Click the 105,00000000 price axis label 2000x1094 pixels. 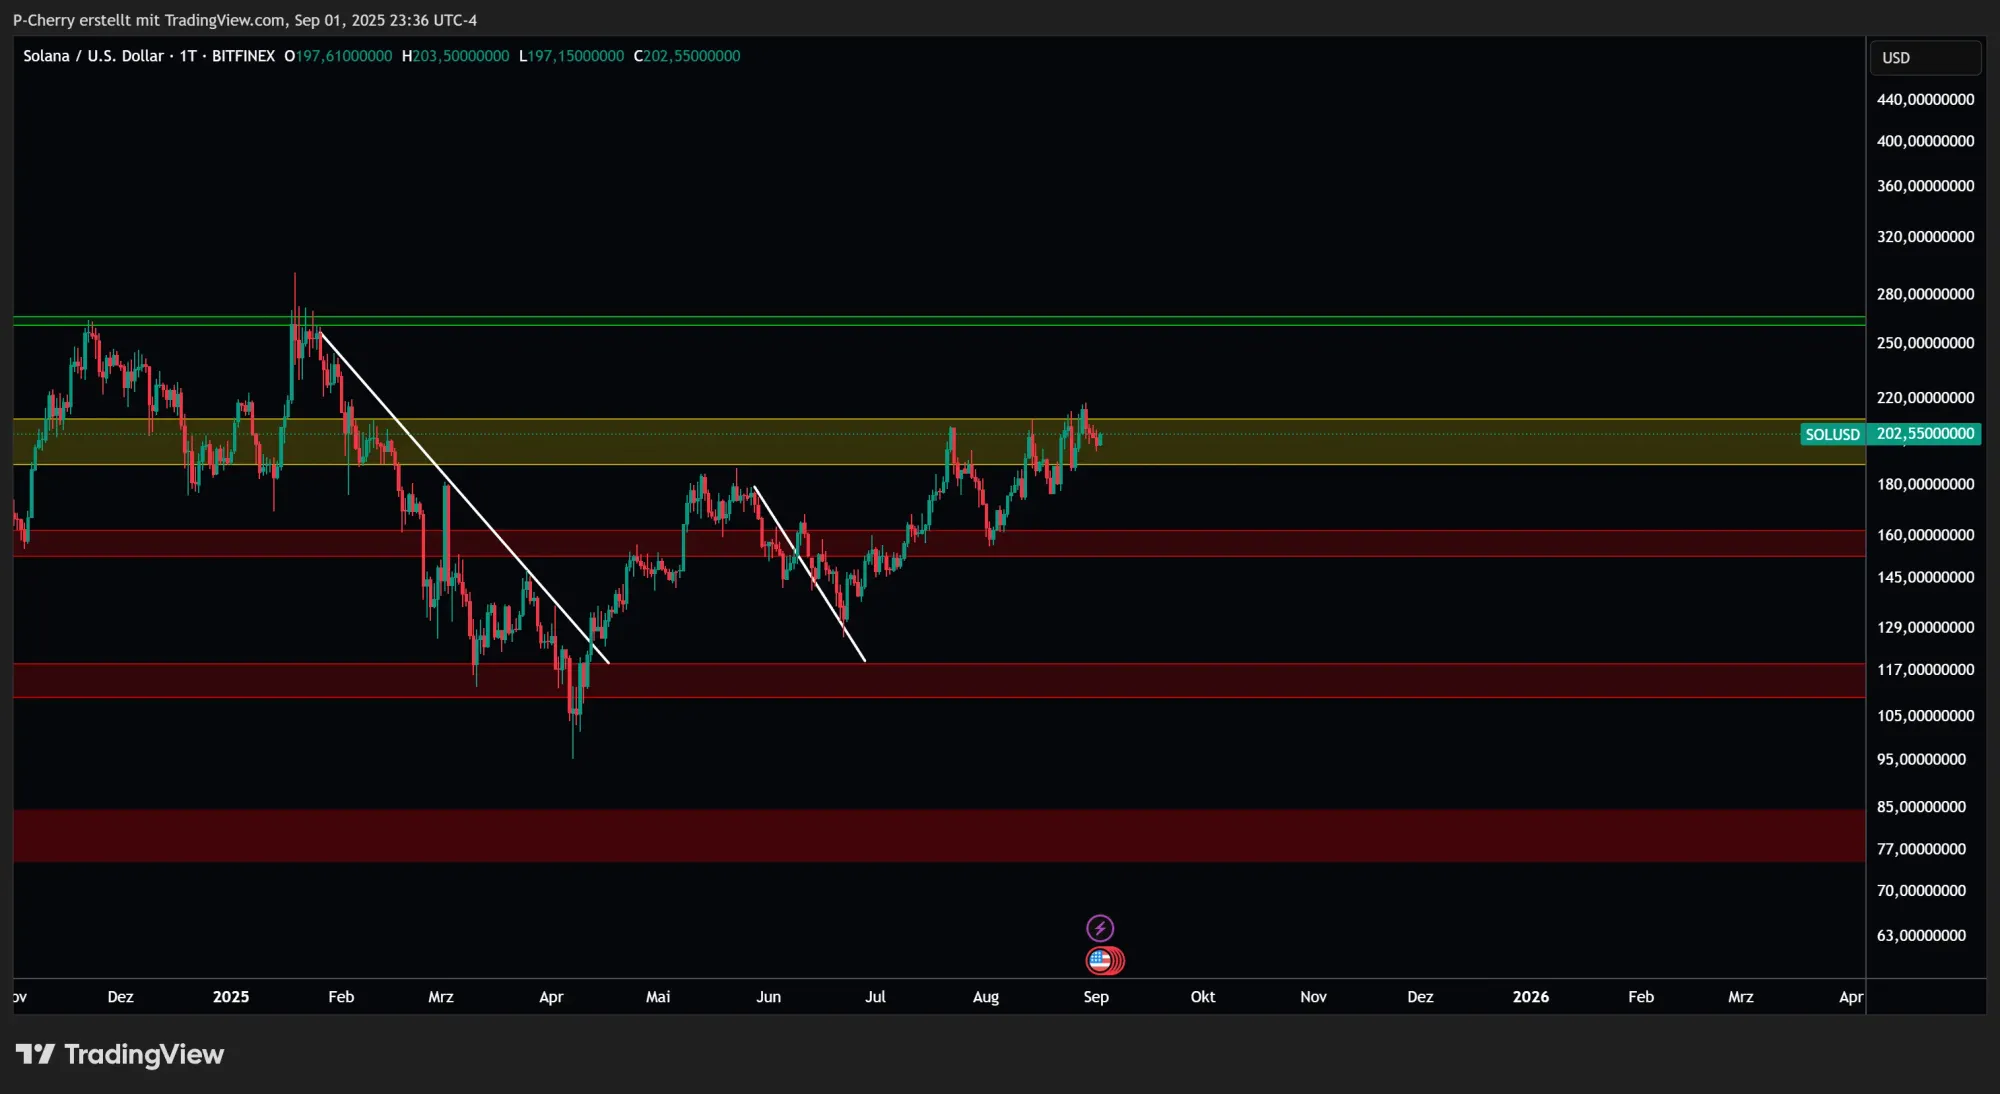click(x=1925, y=716)
